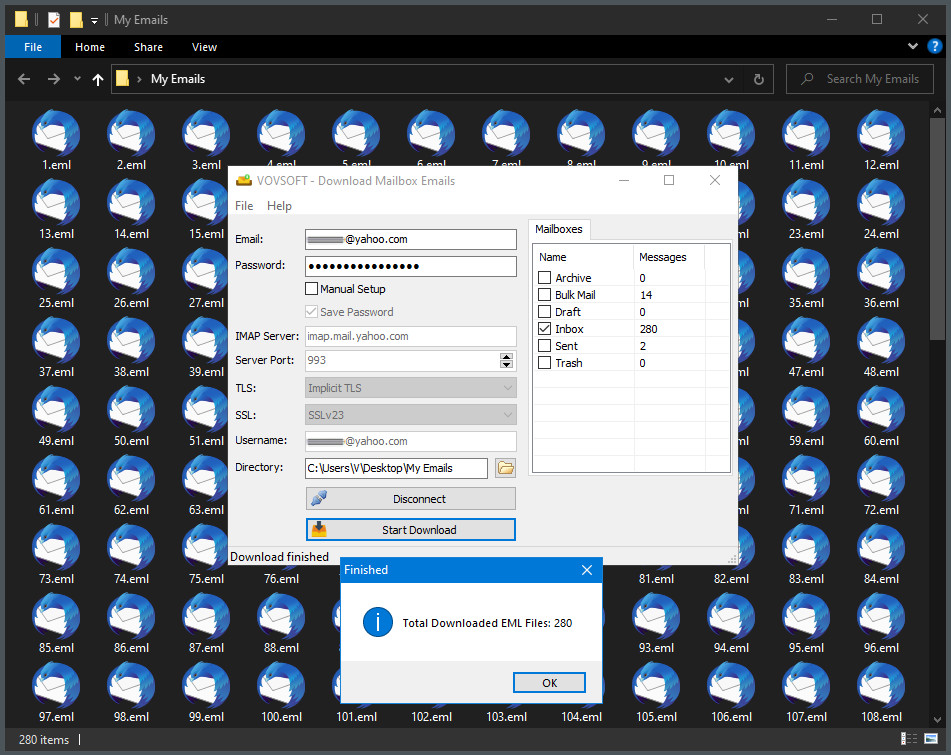Go back with the Explorer back arrow
The width and height of the screenshot is (951, 755).
24,79
